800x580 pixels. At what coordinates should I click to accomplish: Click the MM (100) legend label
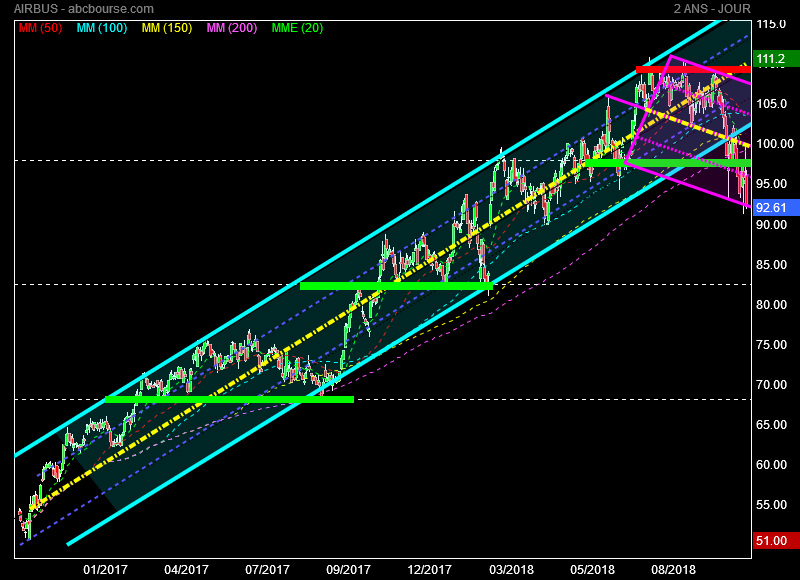pos(102,28)
